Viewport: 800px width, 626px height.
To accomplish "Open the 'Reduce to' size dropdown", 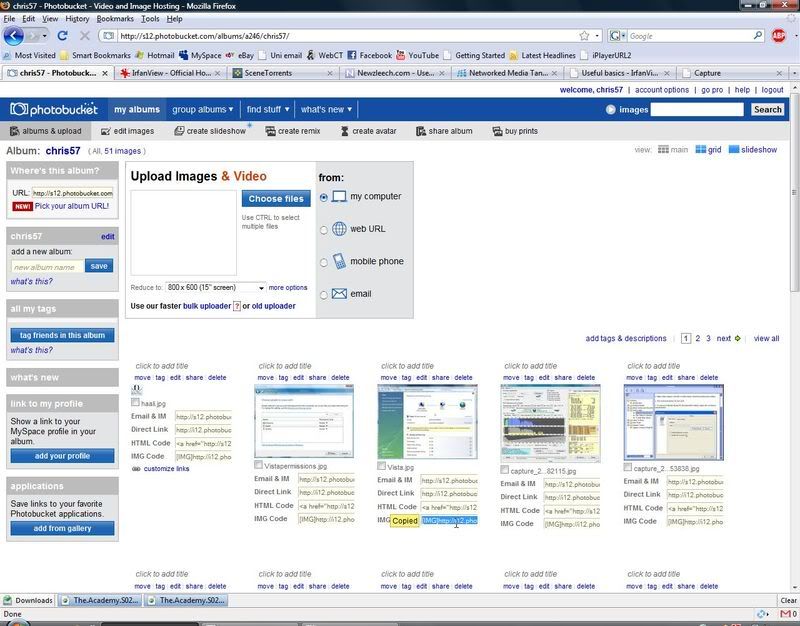I will pos(215,288).
